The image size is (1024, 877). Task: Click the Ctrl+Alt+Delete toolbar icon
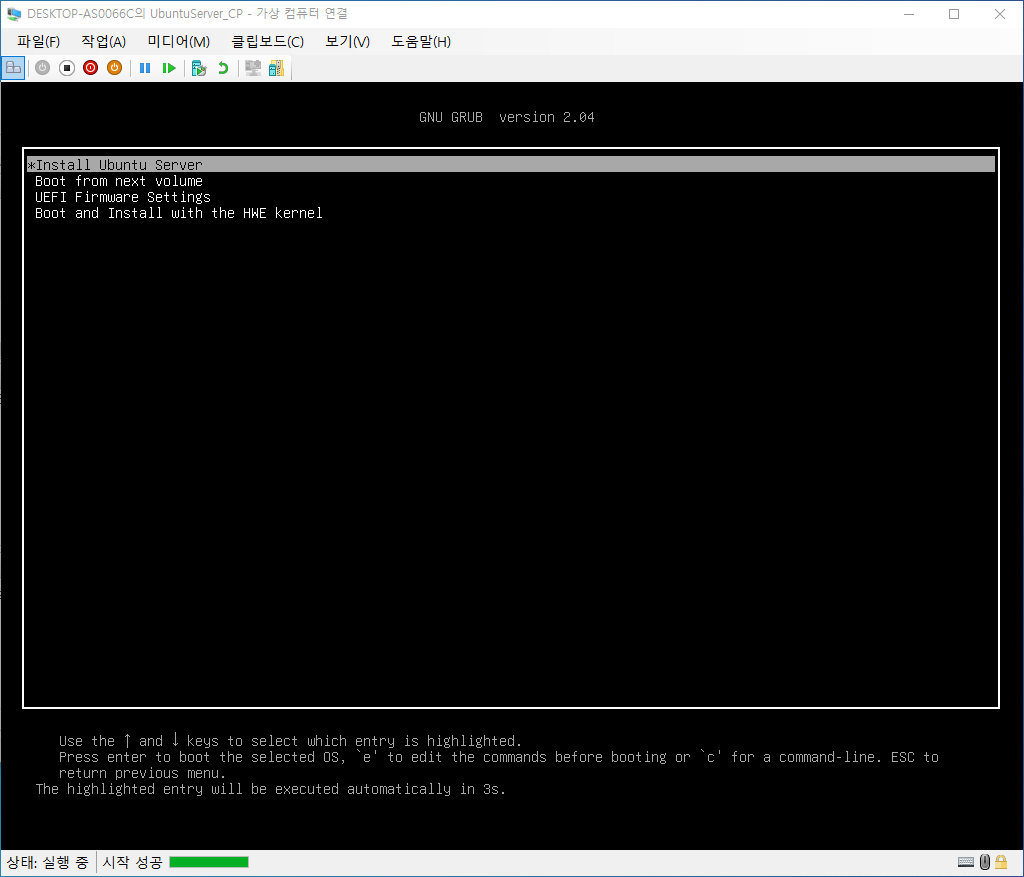pyautogui.click(x=13, y=68)
